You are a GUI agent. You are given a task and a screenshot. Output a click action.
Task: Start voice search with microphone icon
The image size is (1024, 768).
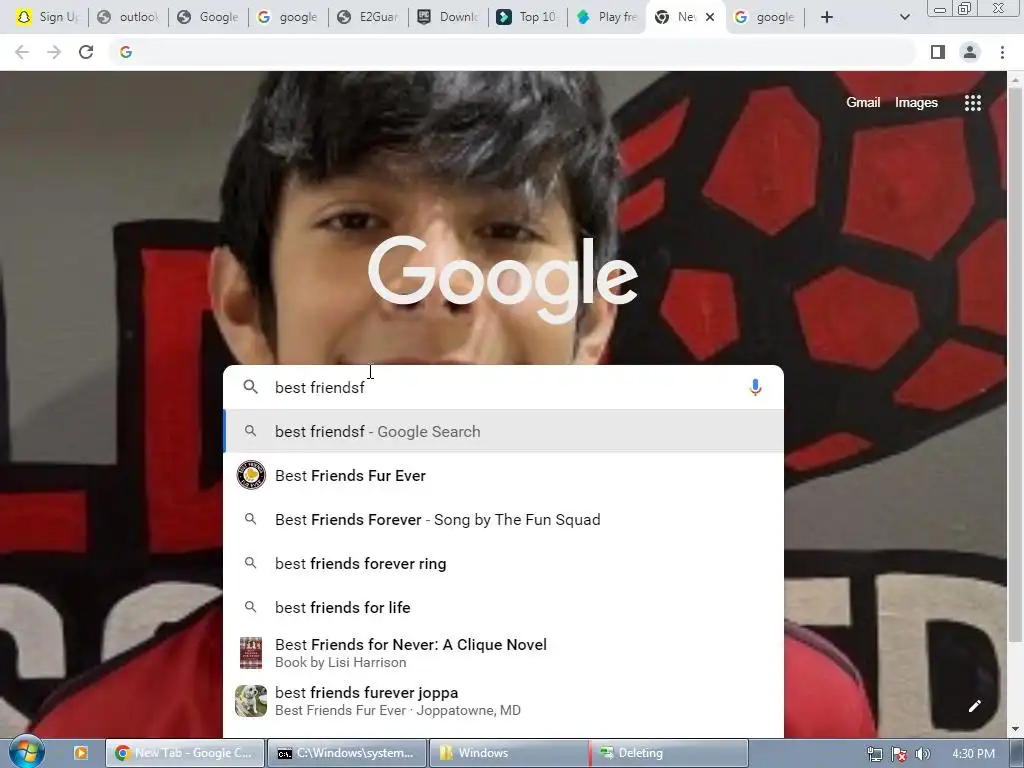tap(755, 387)
